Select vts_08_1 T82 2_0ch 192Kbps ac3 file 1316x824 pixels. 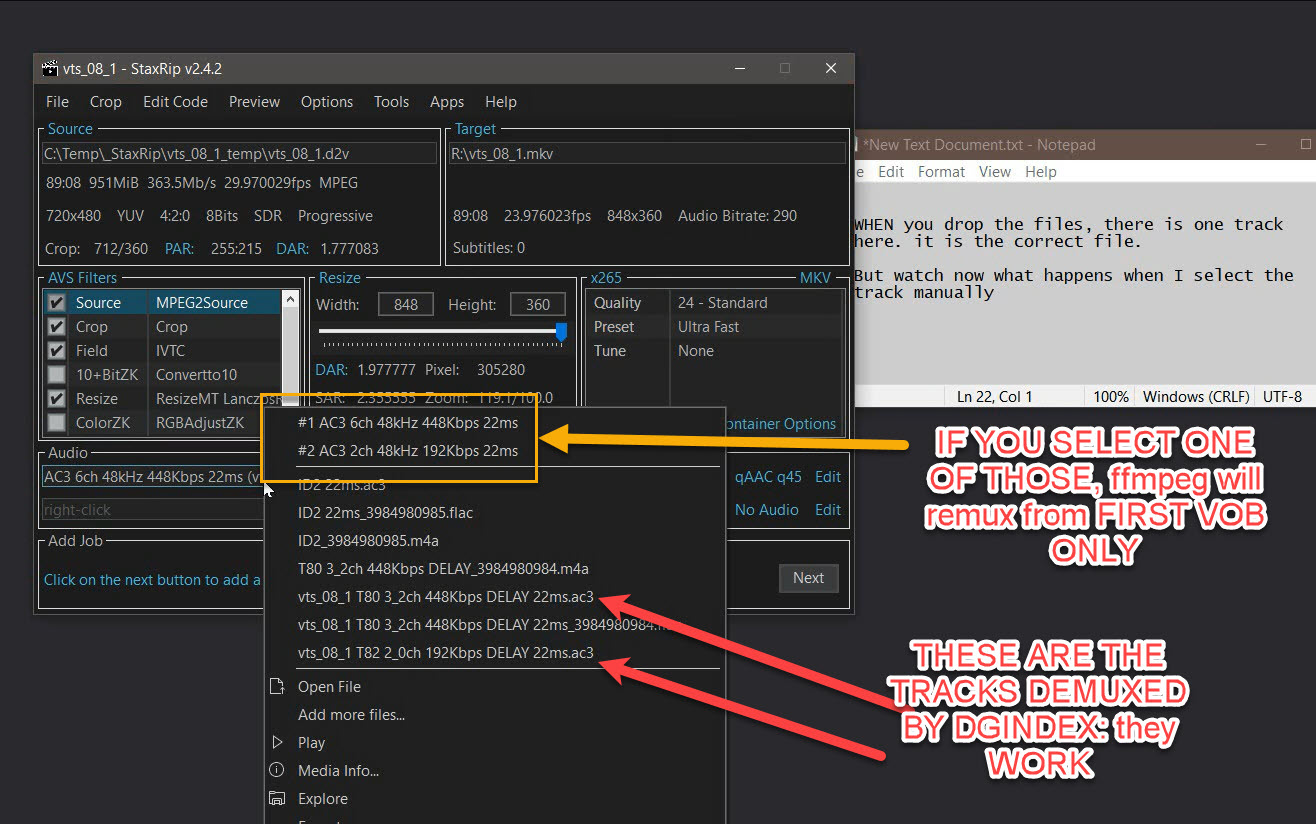445,653
